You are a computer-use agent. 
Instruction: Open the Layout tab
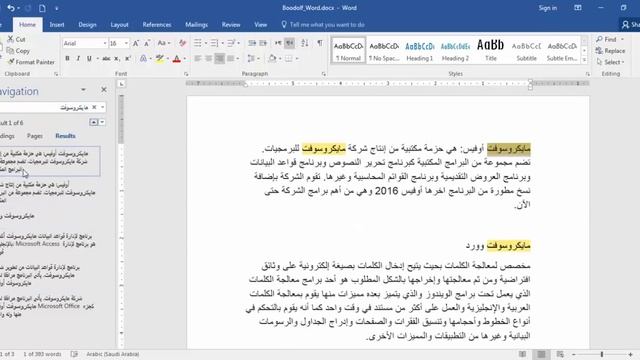pyautogui.click(x=119, y=25)
